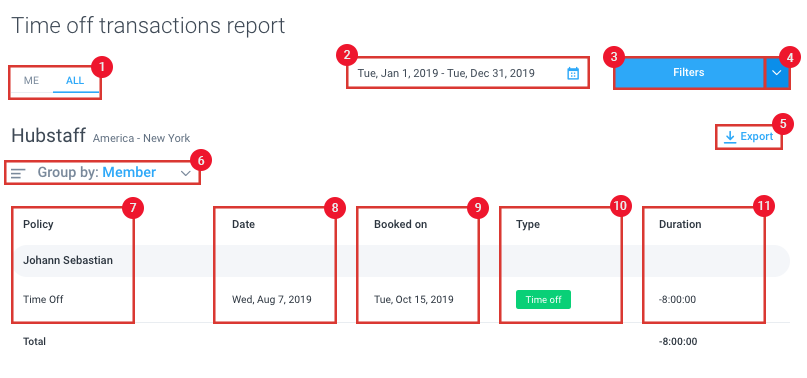This screenshot has width=807, height=378.
Task: Click the download arrow icon beside Export
Action: (x=730, y=137)
